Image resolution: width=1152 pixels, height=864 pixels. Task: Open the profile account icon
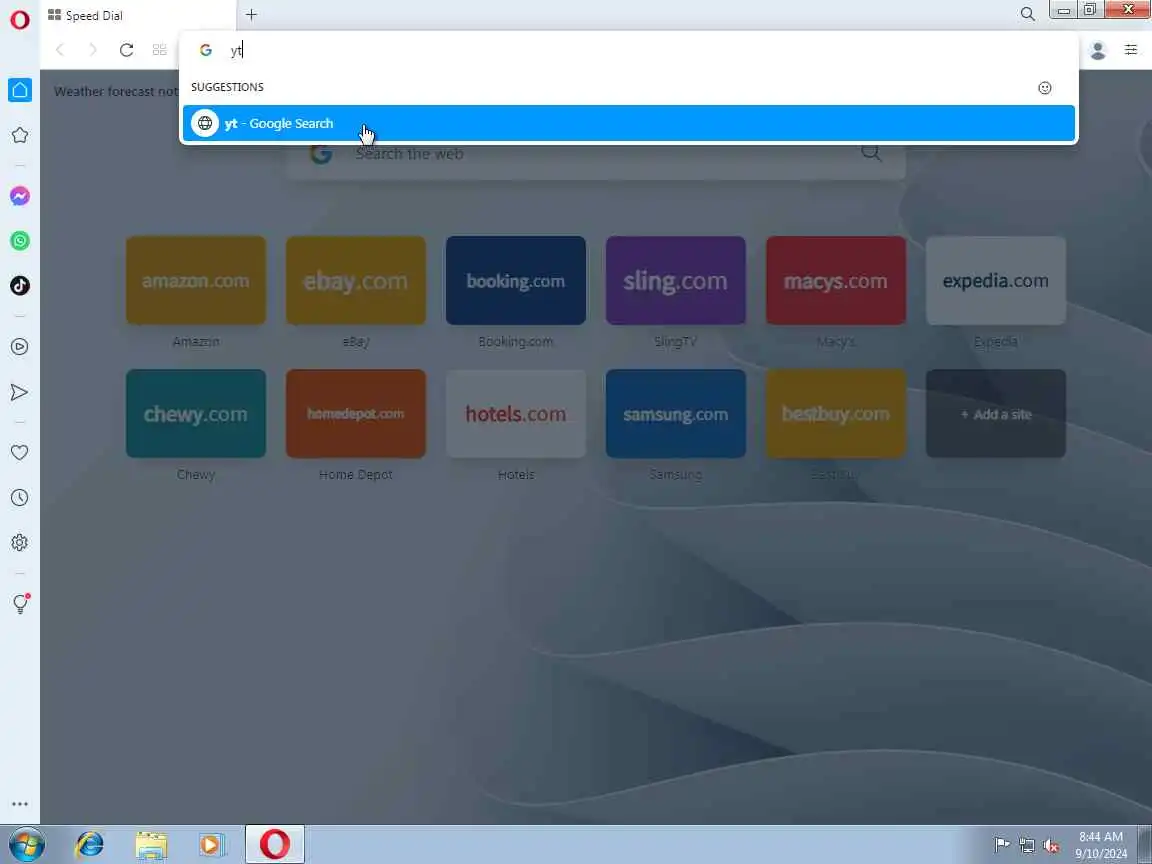pos(1098,50)
